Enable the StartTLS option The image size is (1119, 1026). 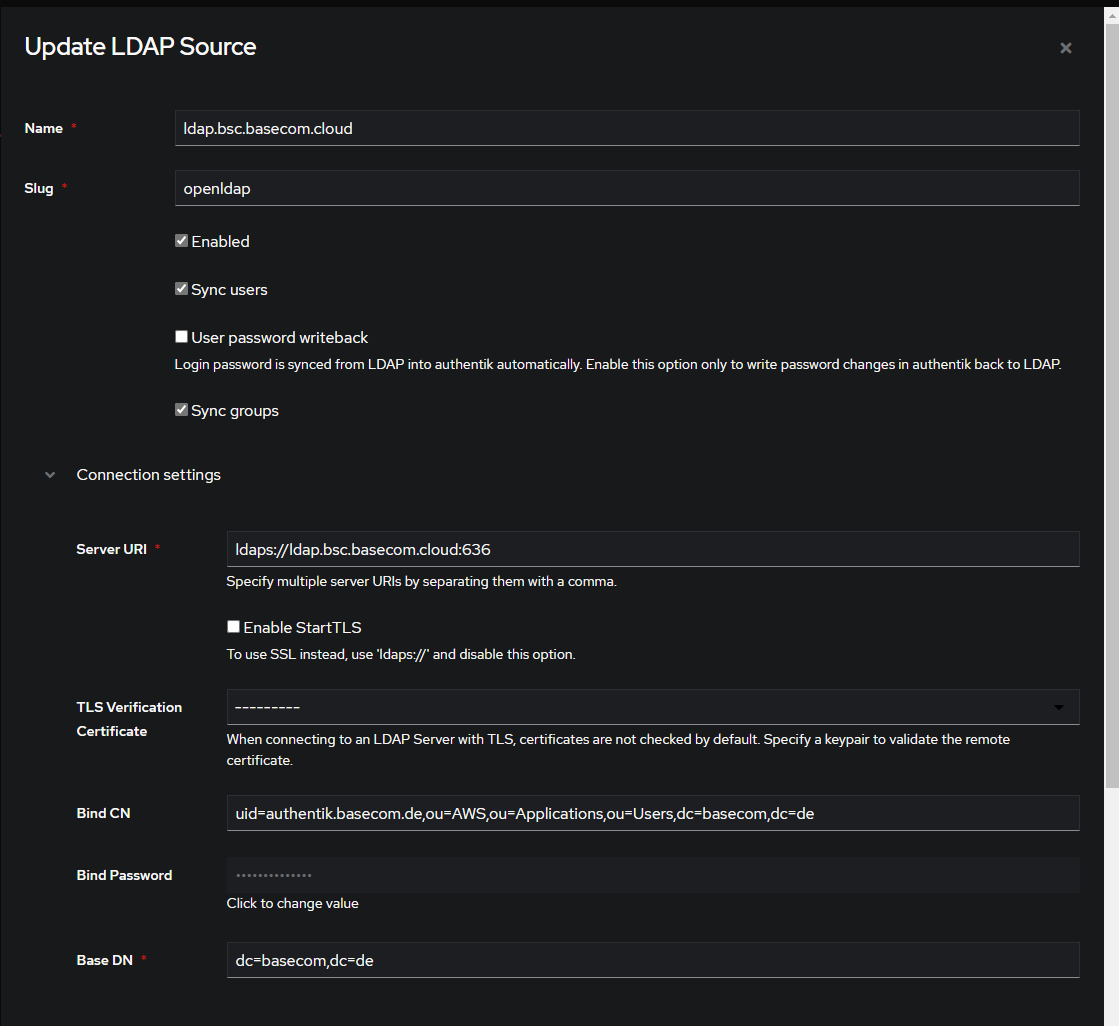[233, 626]
